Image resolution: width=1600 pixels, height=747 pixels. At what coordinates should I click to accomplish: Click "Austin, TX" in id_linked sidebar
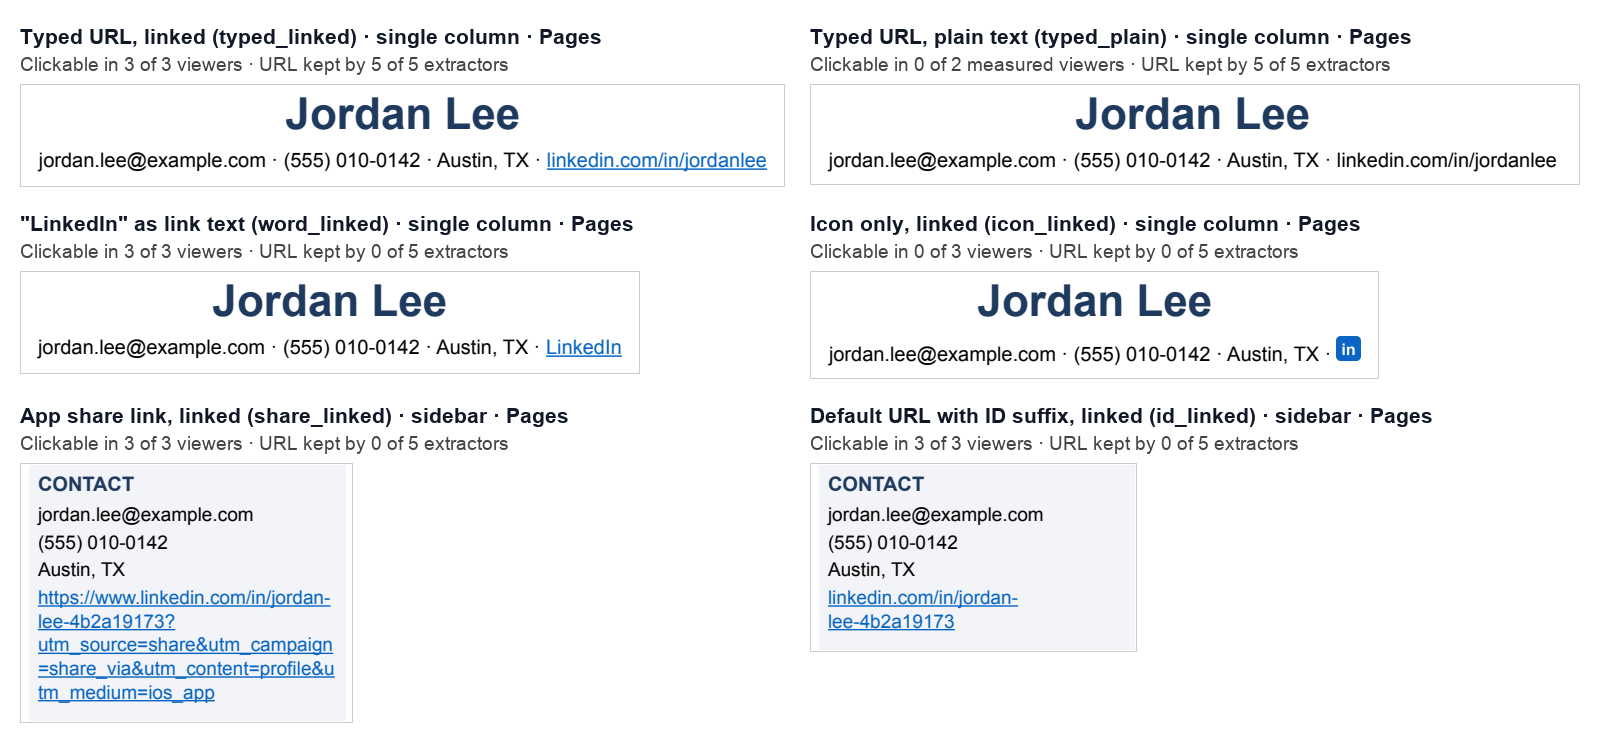tap(871, 570)
